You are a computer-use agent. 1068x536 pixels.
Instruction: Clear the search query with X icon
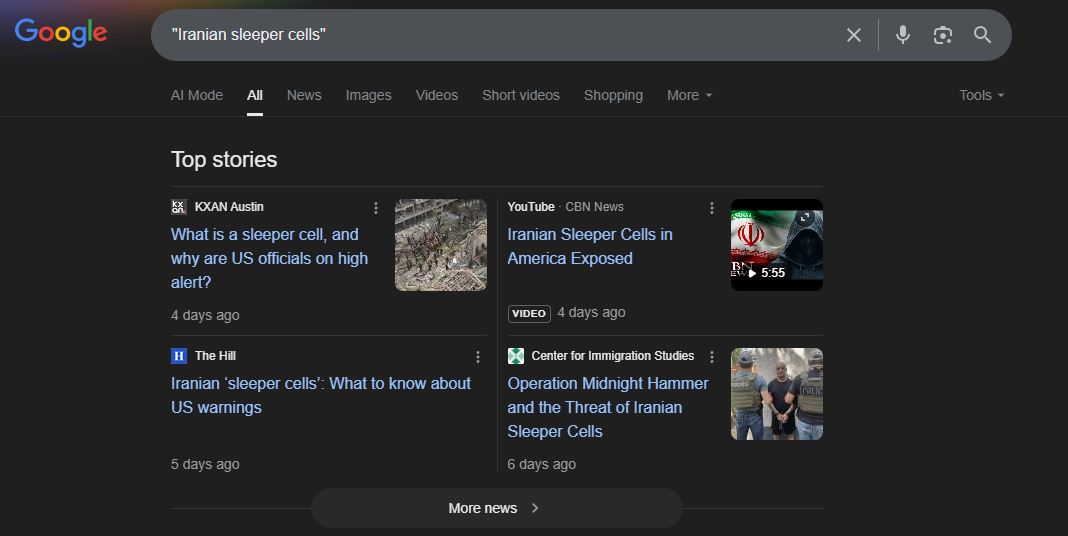click(x=853, y=35)
